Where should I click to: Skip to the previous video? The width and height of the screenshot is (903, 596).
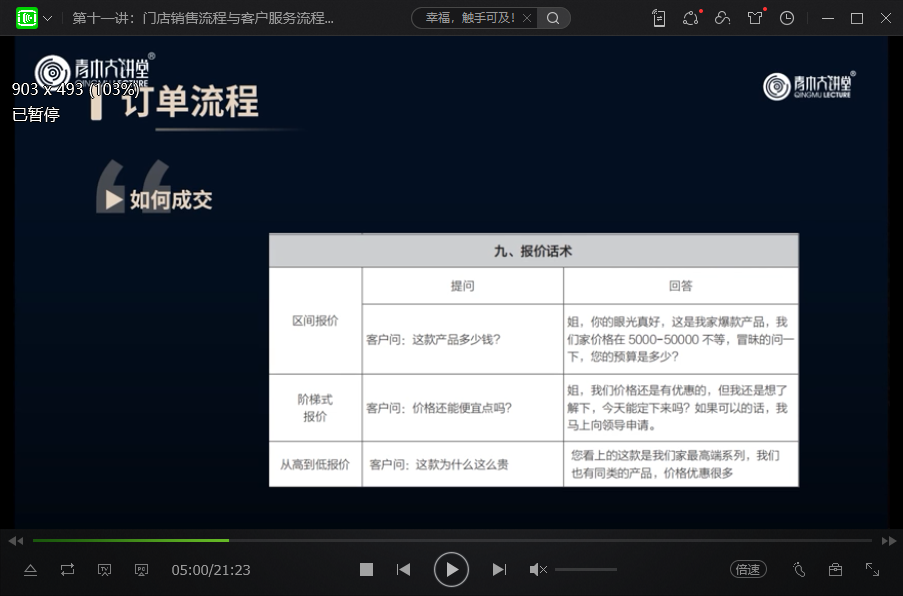pyautogui.click(x=403, y=569)
